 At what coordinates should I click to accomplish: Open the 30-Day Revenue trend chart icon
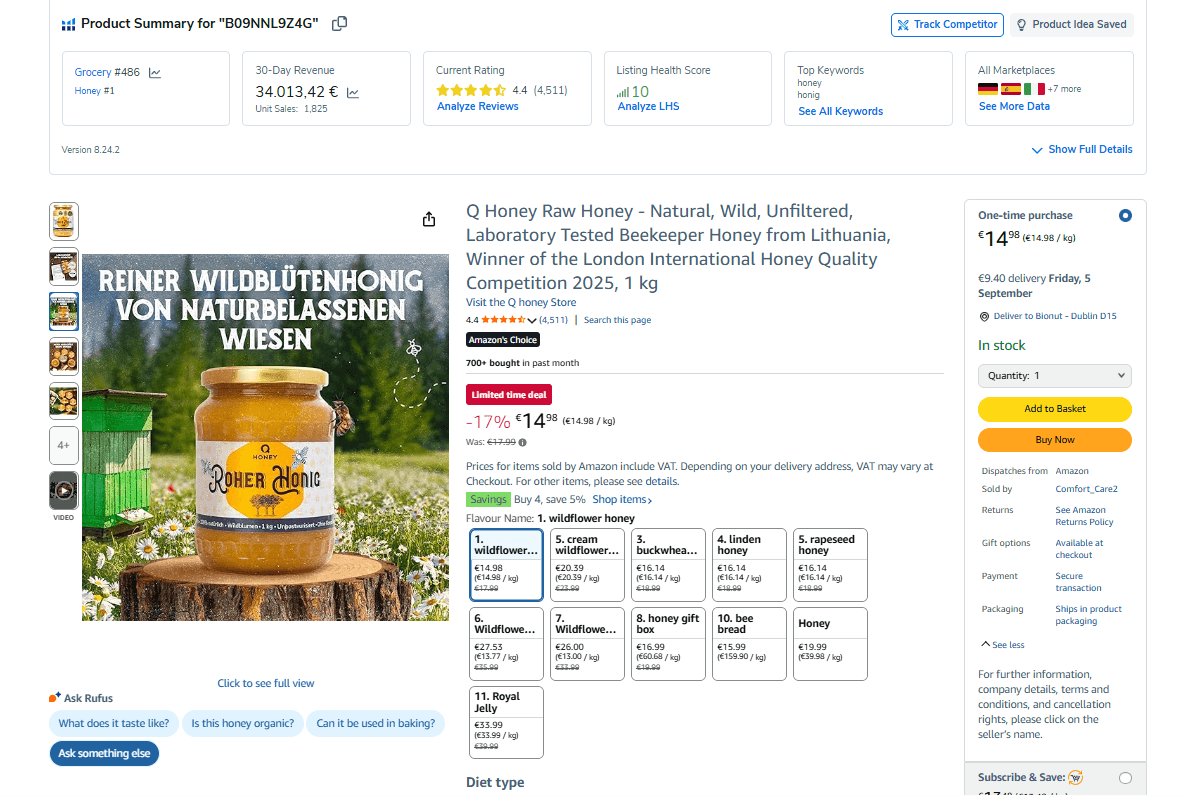pyautogui.click(x=353, y=92)
